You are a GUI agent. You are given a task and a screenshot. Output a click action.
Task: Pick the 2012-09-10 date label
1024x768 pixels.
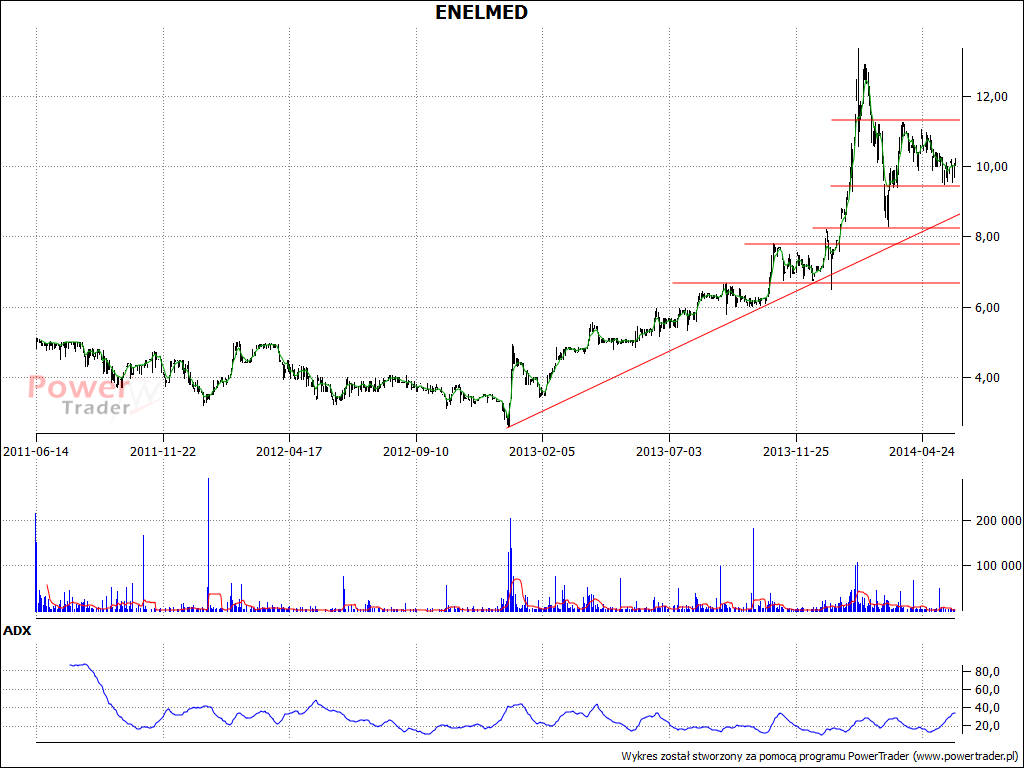point(415,451)
